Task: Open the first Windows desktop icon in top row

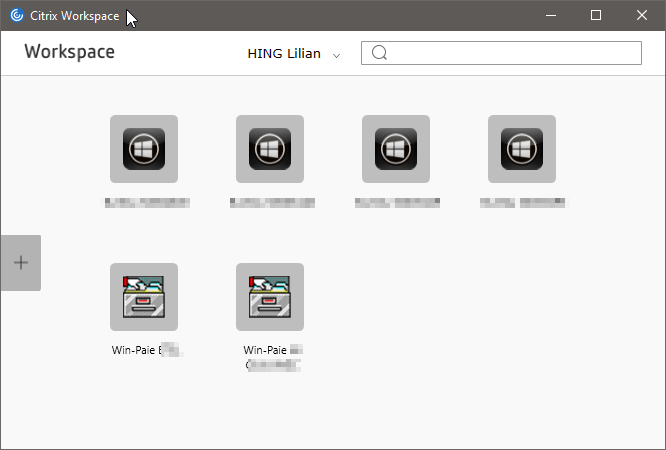Action: pos(143,149)
